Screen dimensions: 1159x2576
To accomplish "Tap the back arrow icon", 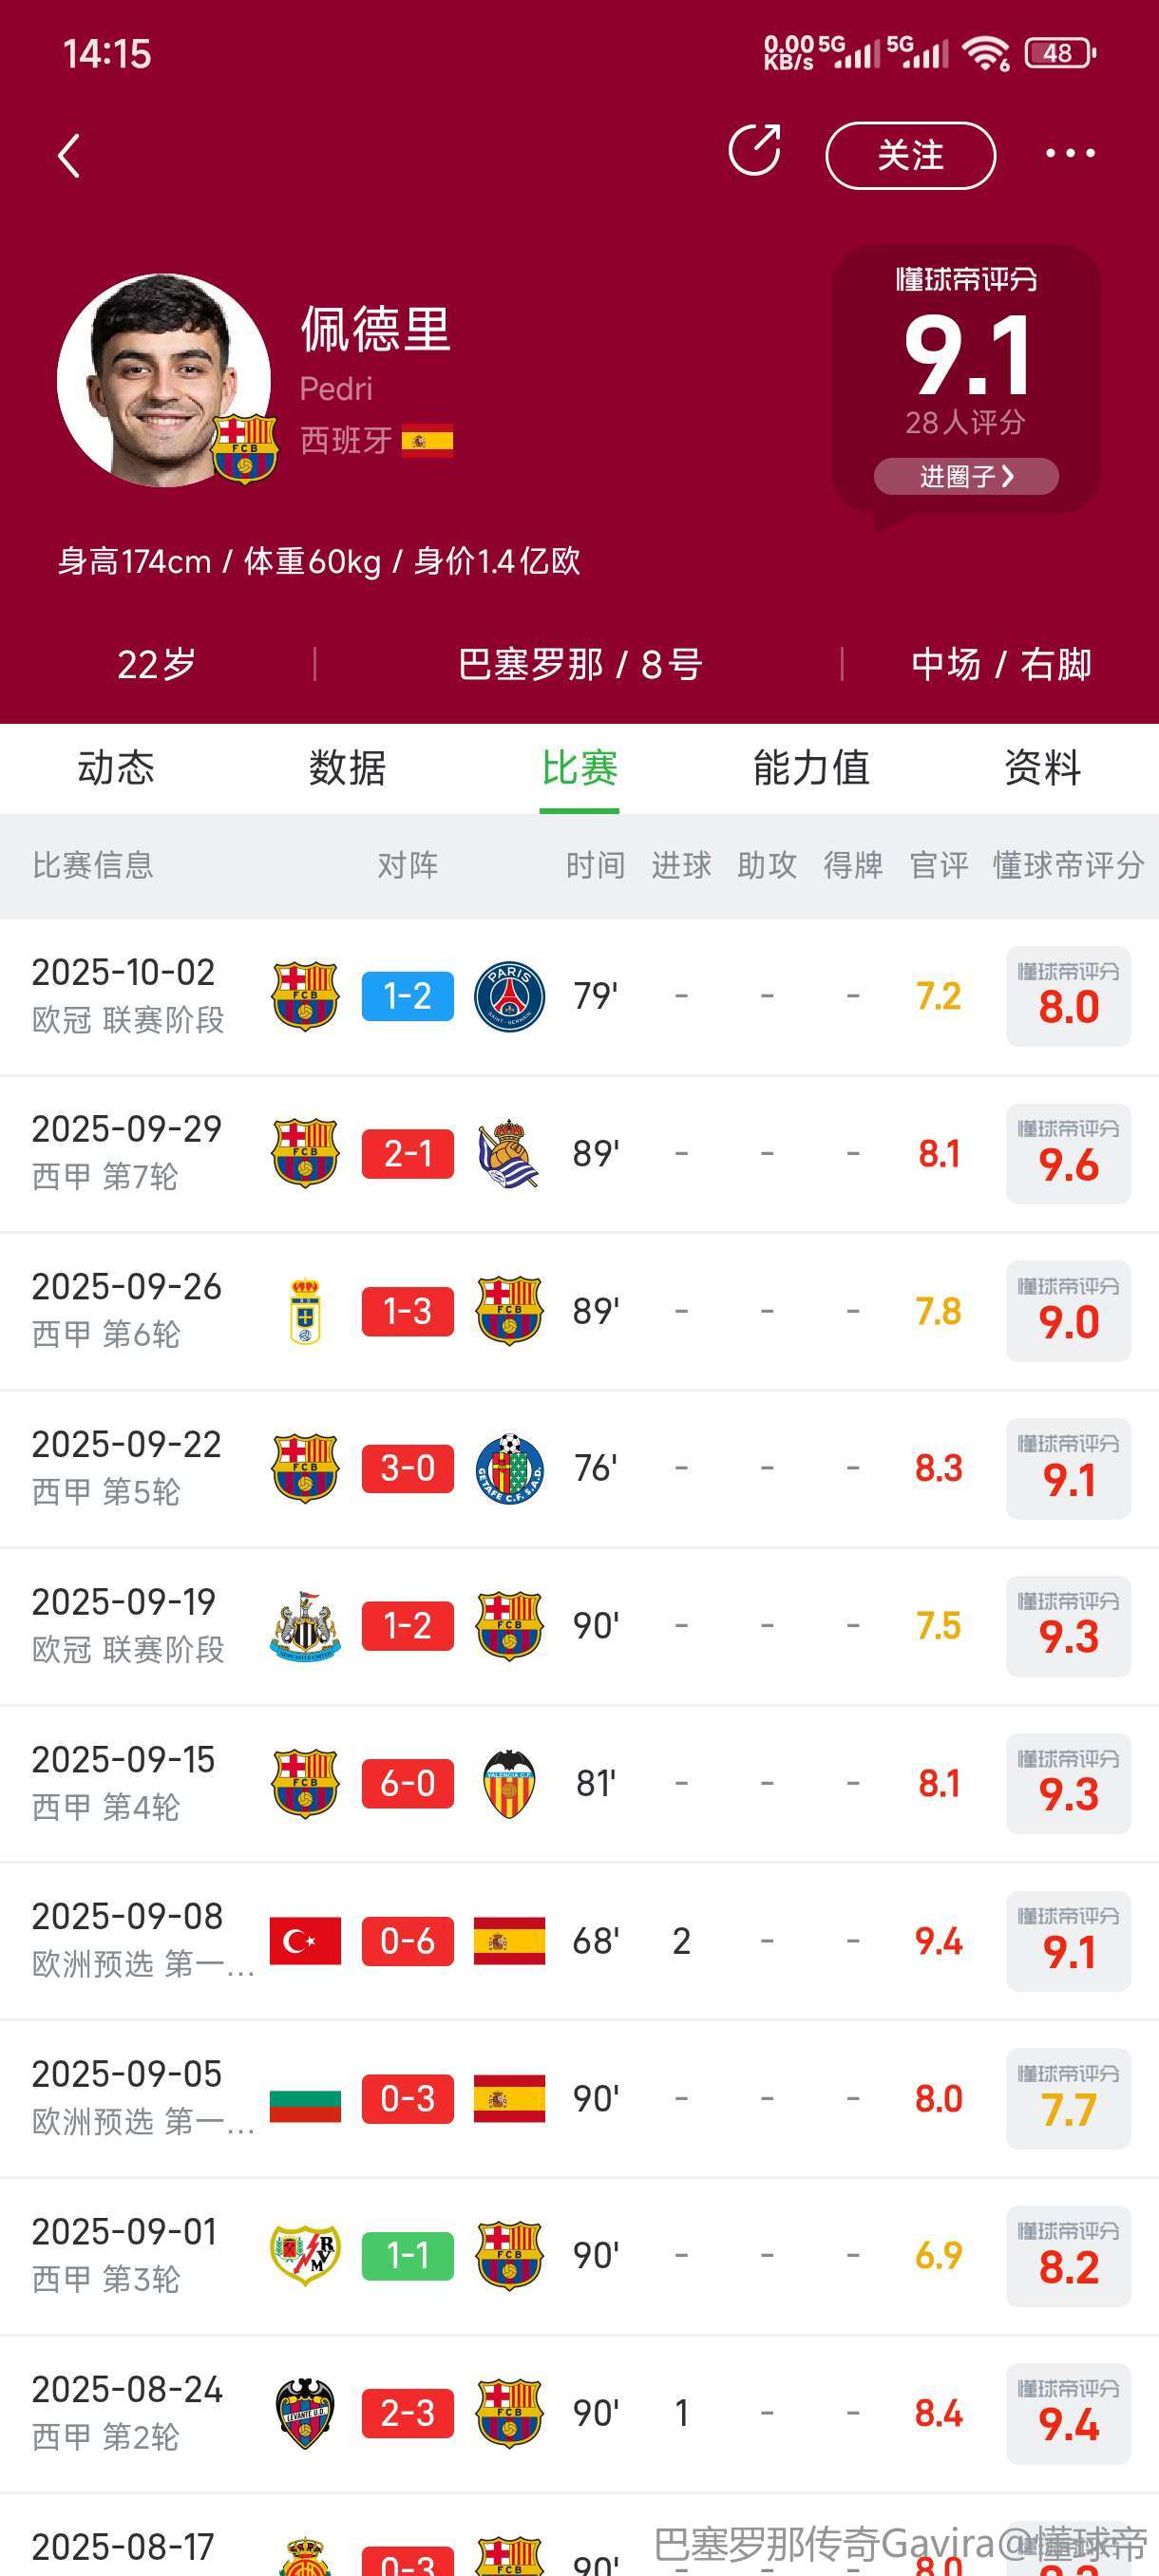I will coord(69,156).
